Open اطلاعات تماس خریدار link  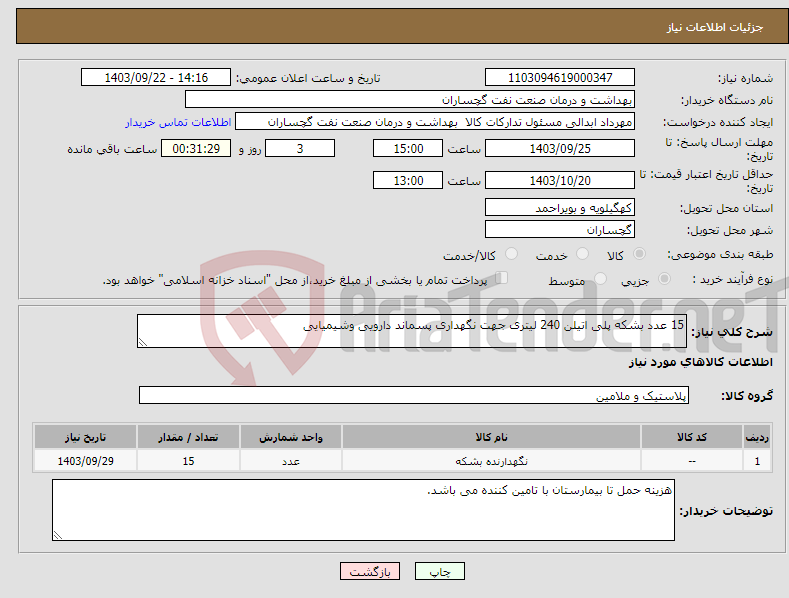[x=178, y=122]
